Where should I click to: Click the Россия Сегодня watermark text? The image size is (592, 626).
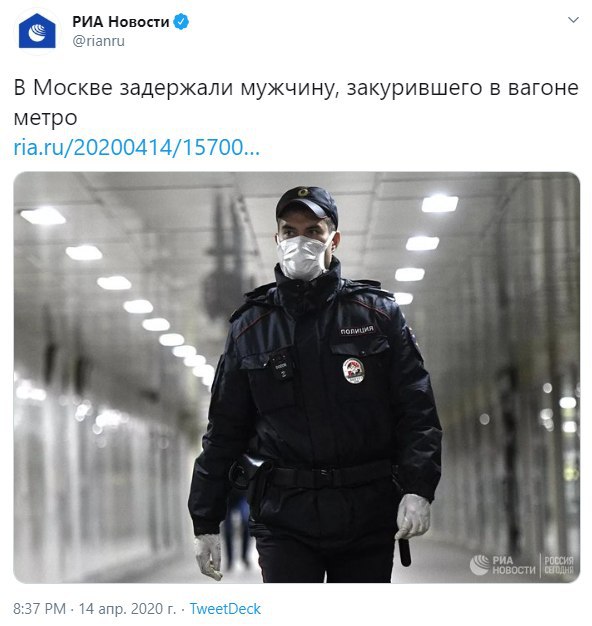[559, 565]
